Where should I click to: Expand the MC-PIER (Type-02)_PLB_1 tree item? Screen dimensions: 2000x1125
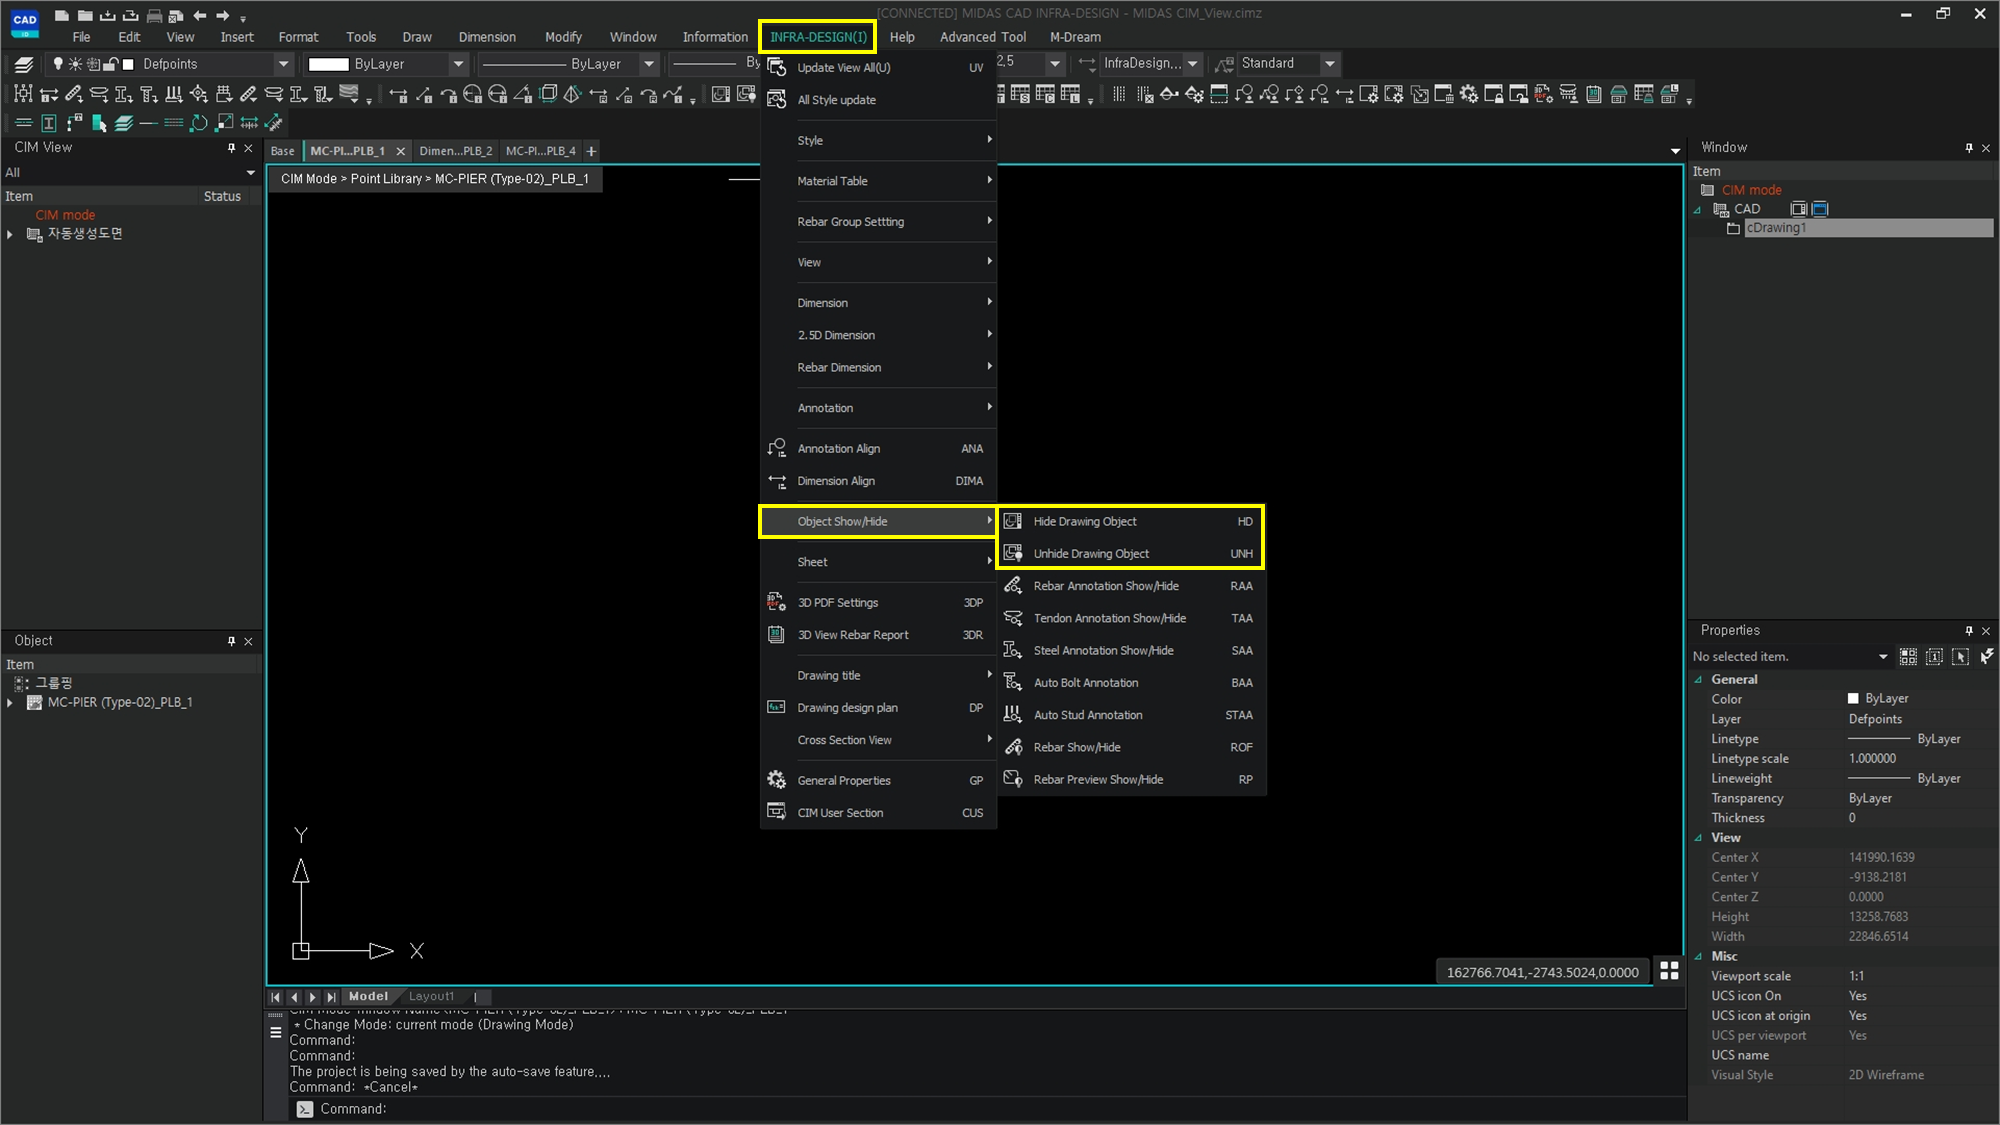click(10, 703)
